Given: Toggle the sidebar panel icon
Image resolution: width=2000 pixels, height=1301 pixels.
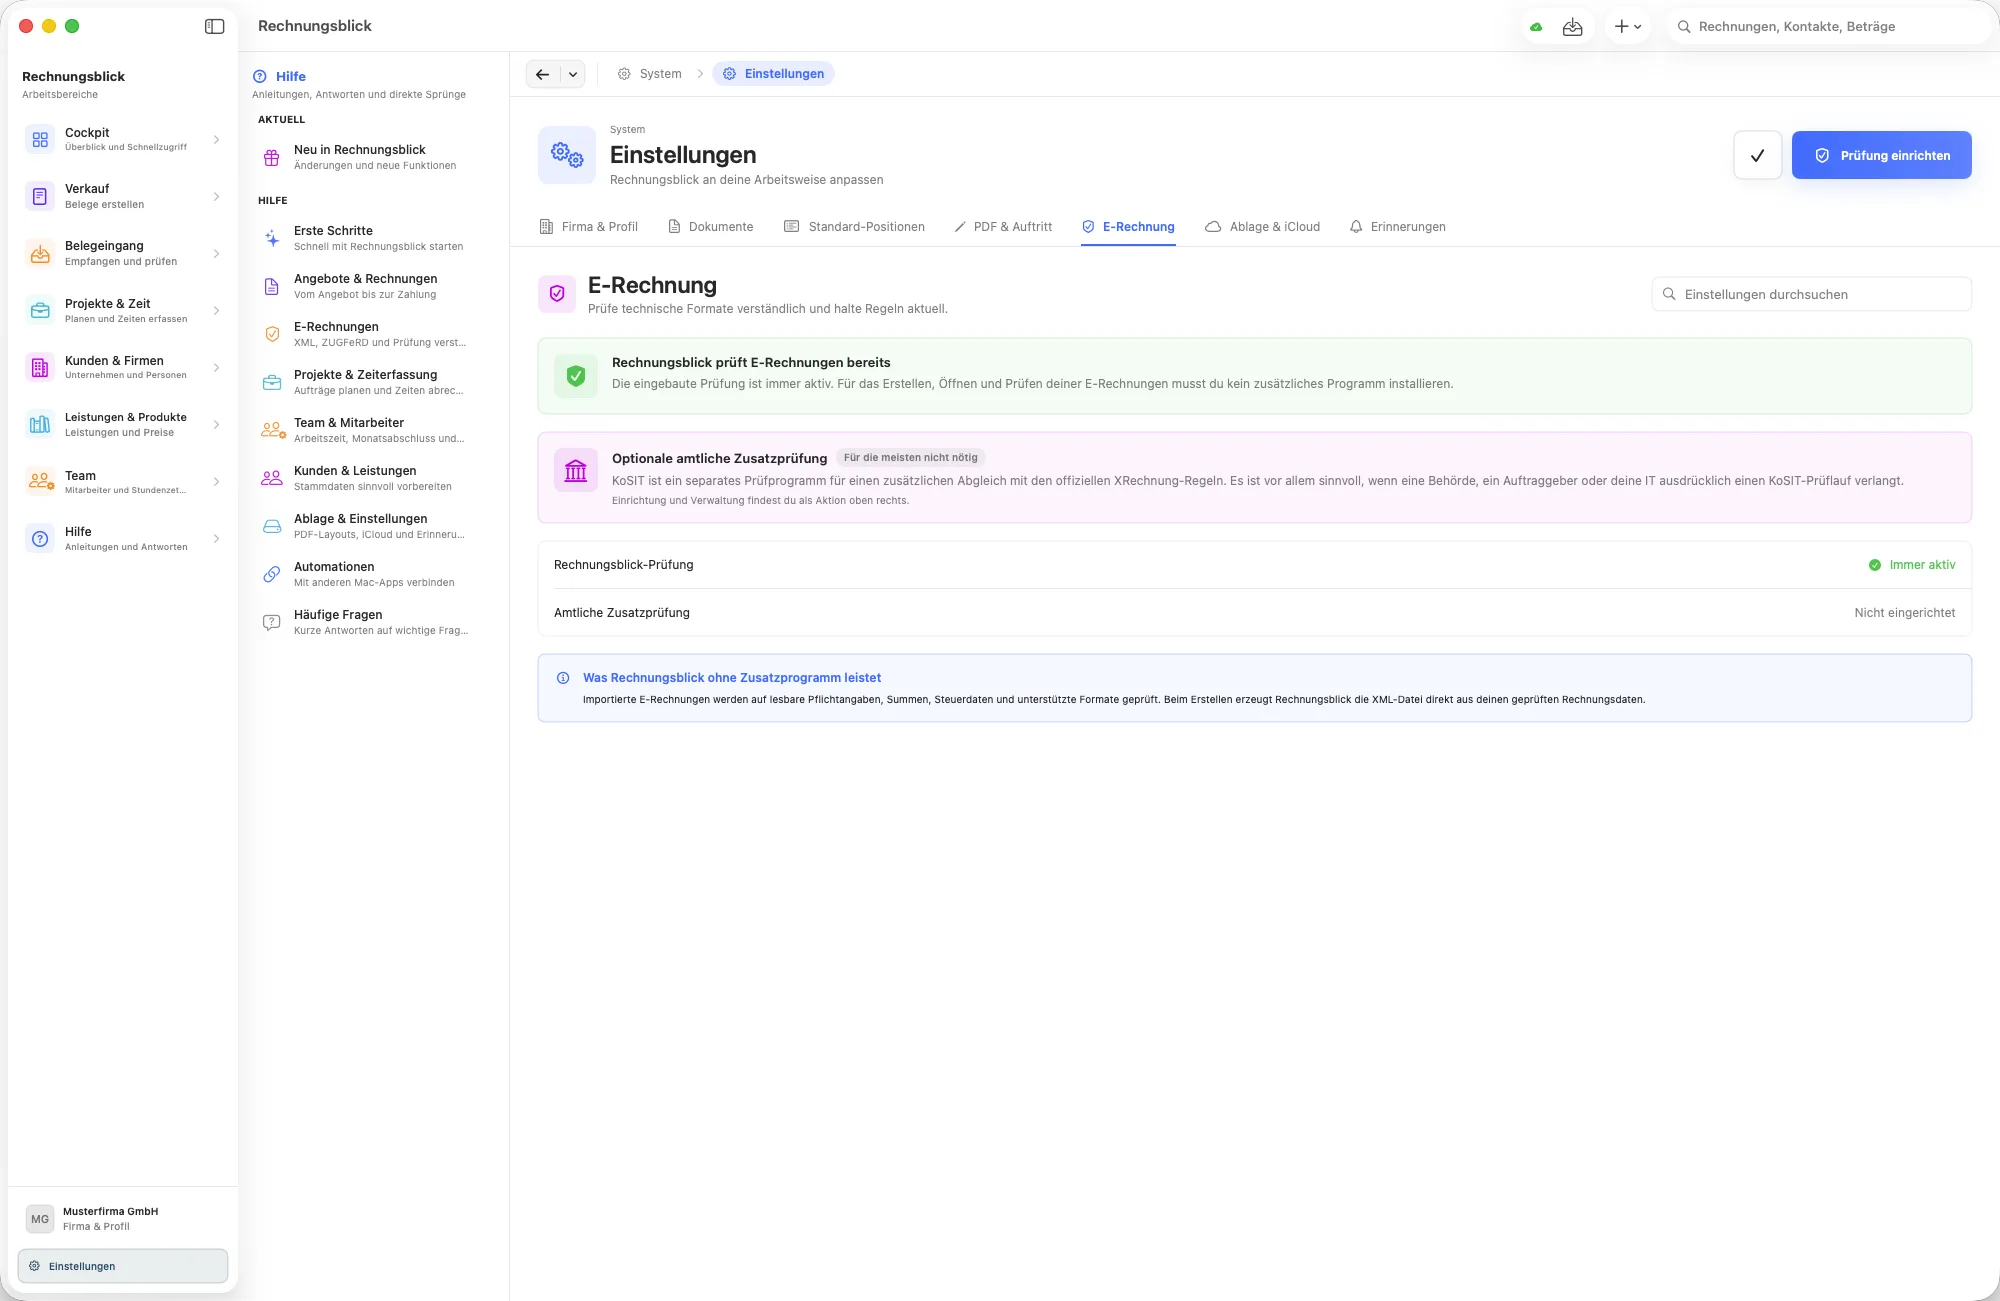Looking at the screenshot, I should coord(214,26).
